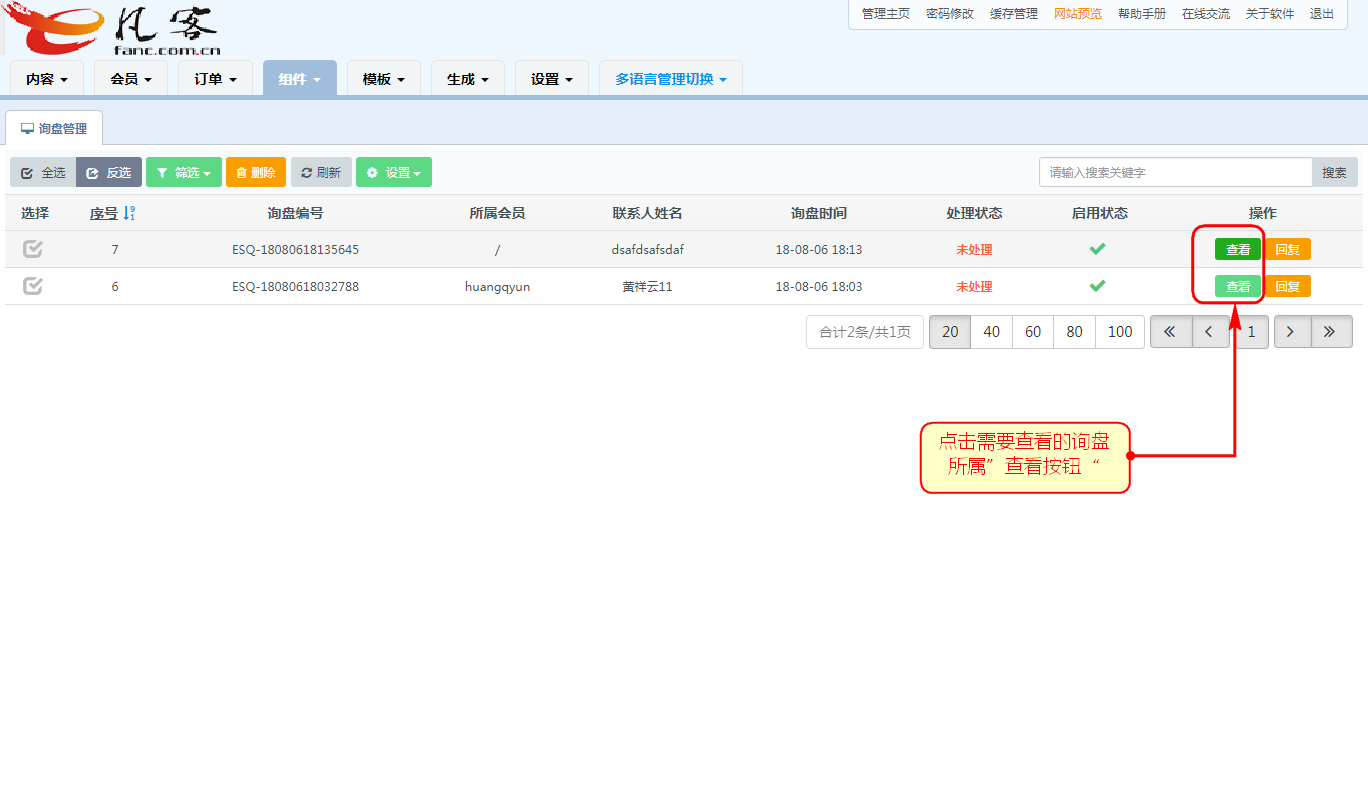Click 全选 to select all rows
The image size is (1368, 808).
pyautogui.click(x=43, y=172)
